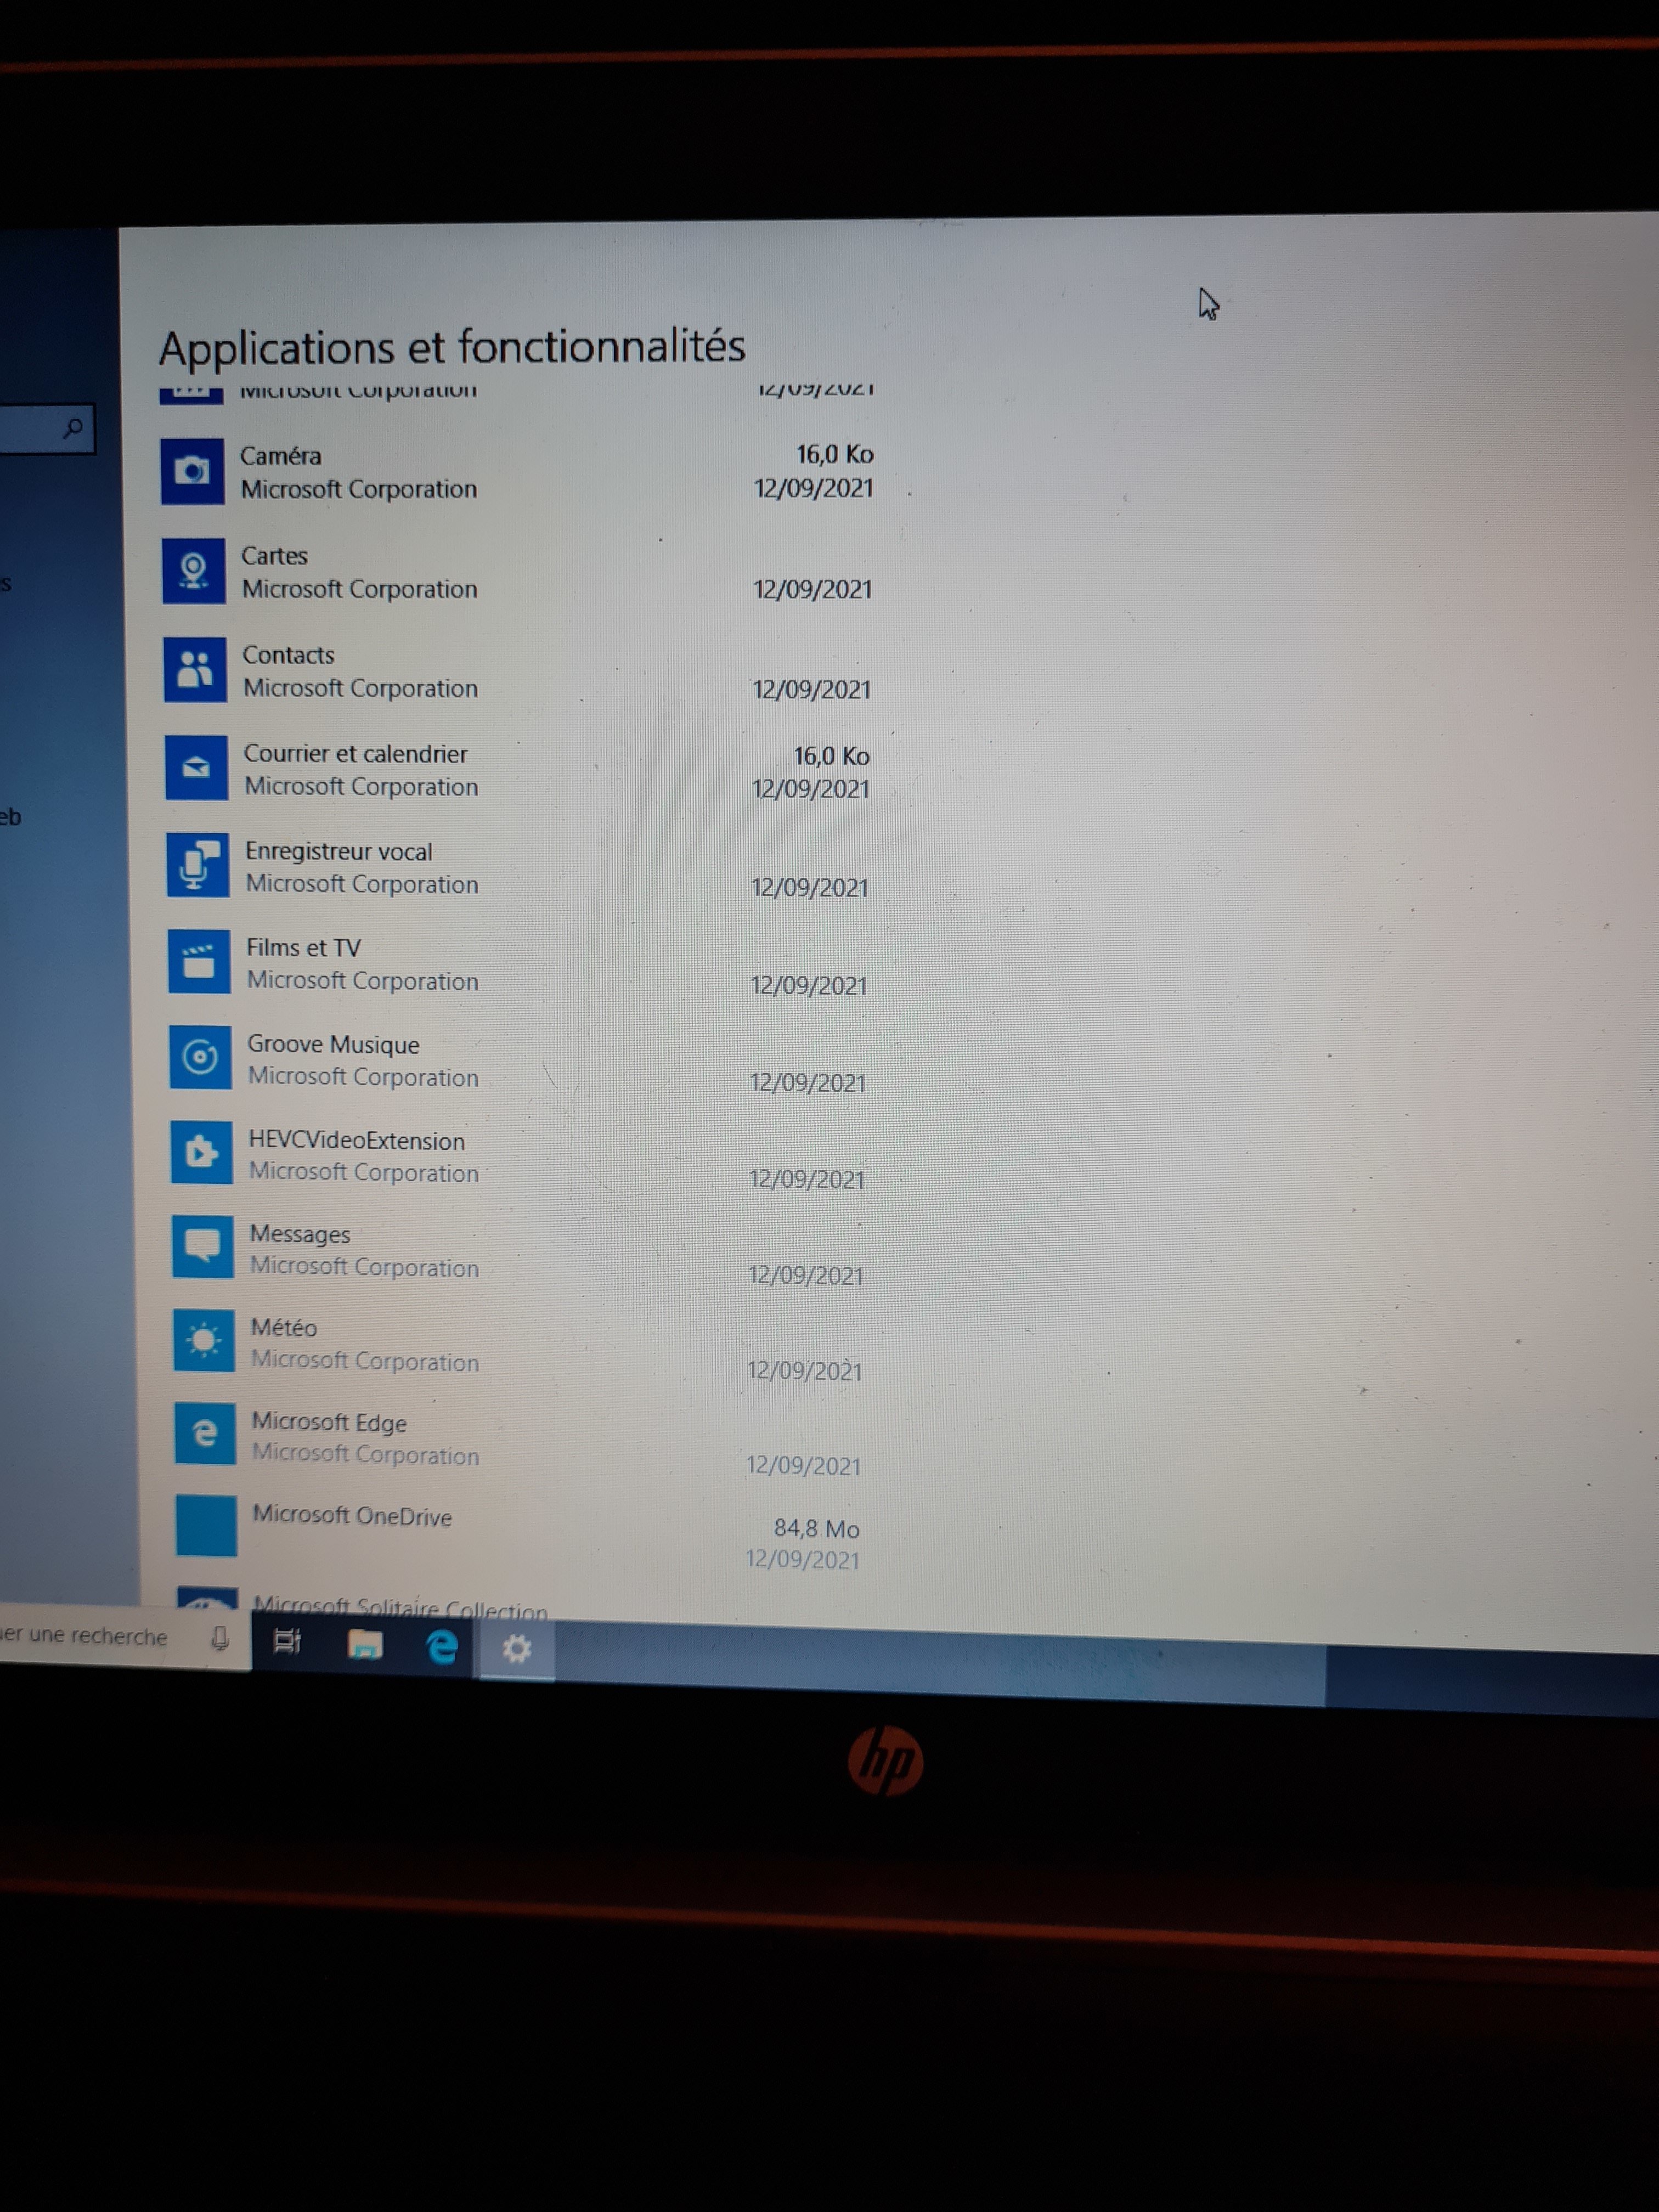Screen dimensions: 1659x2212
Task: Click the Applications et fonctionnalités heading
Action: pyautogui.click(x=452, y=348)
